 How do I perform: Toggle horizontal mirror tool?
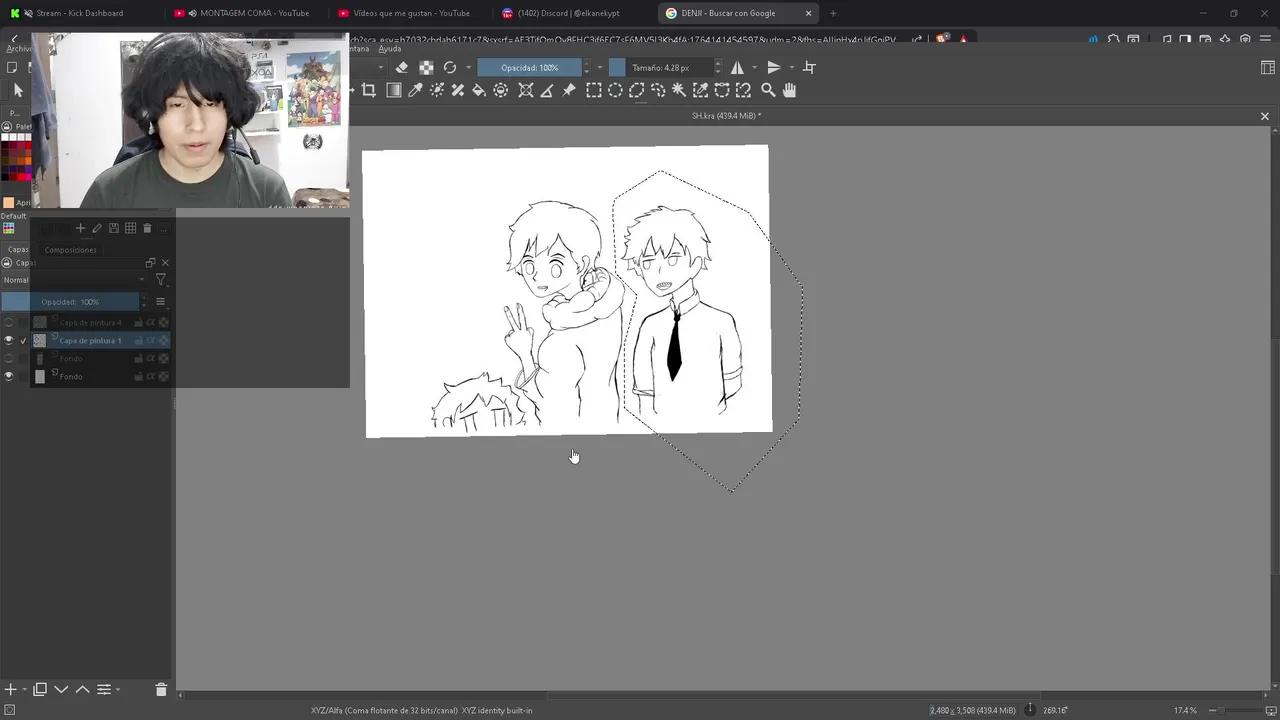pos(737,67)
